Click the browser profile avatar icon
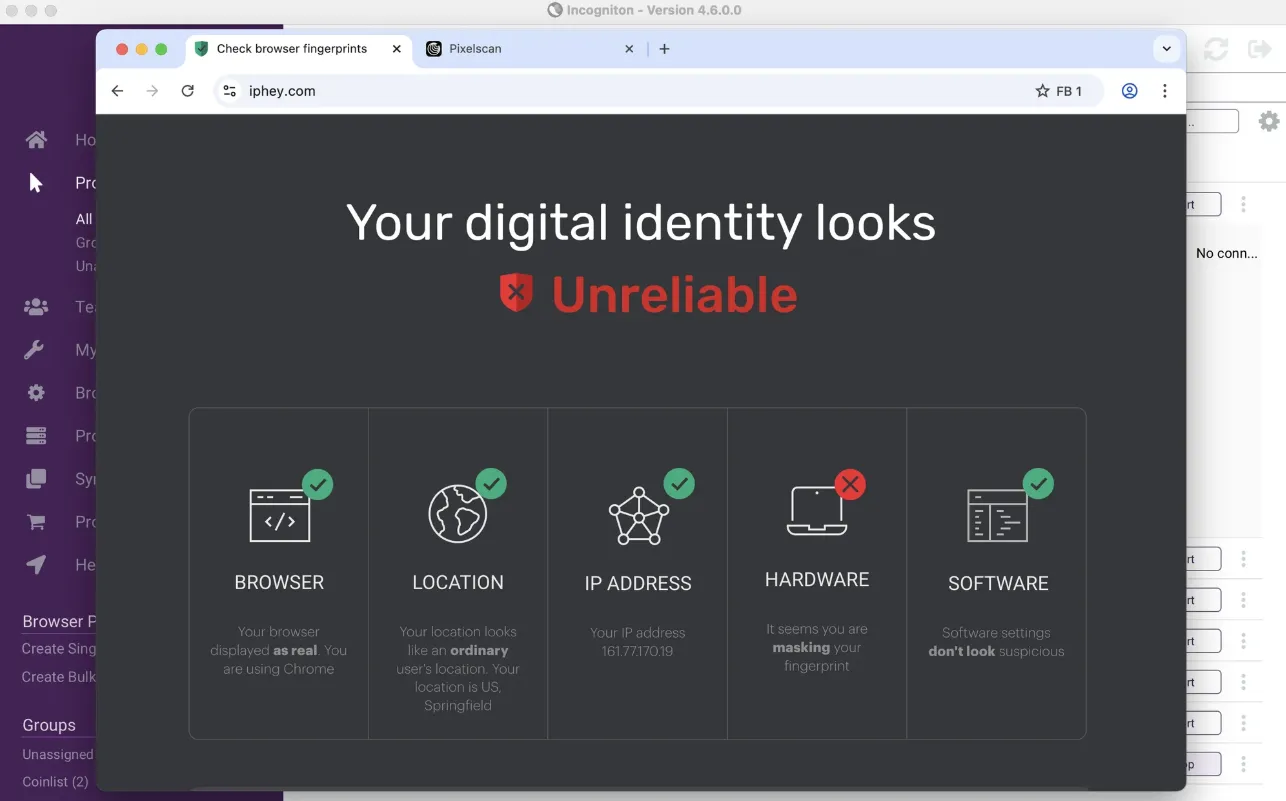 click(1129, 90)
